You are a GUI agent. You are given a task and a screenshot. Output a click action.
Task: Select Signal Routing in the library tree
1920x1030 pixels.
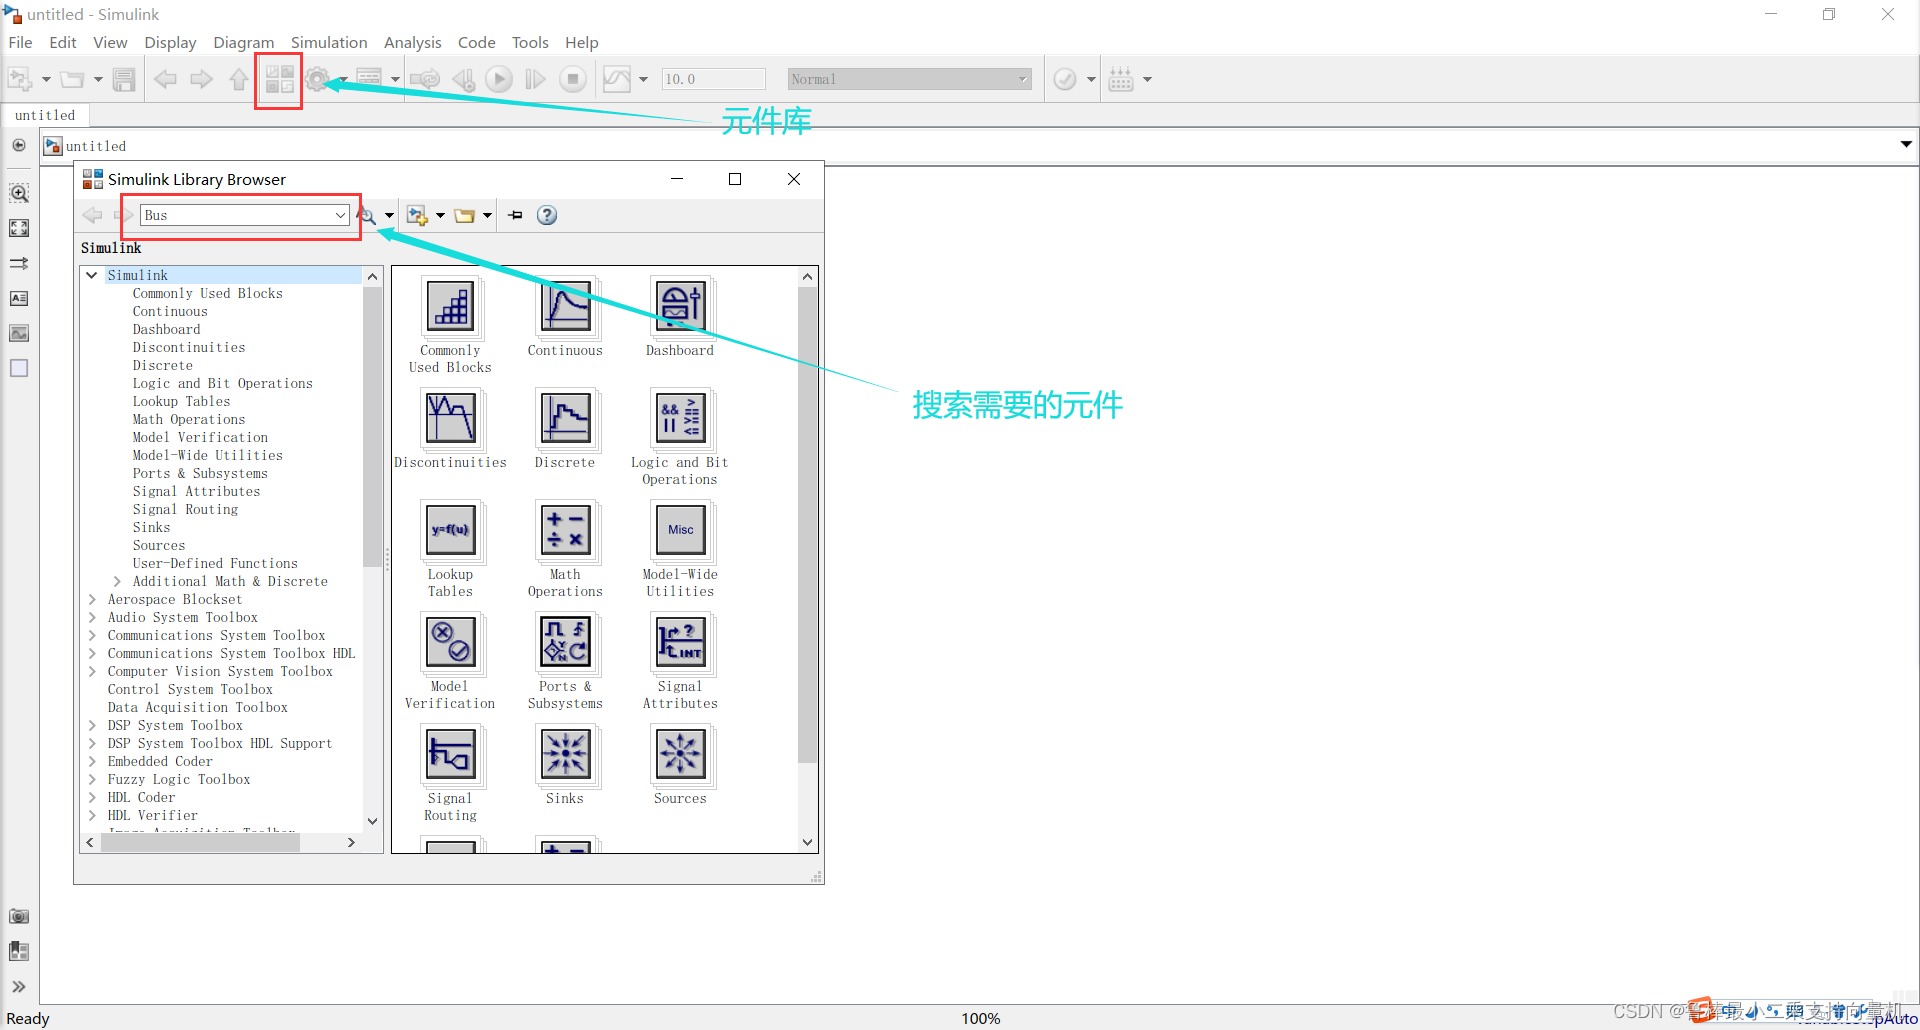[186, 509]
